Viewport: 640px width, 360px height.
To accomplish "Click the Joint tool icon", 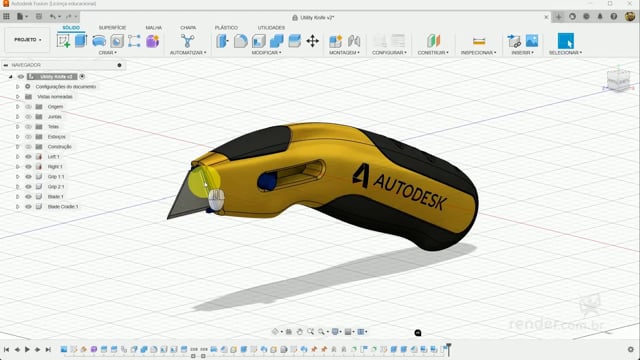I will pyautogui.click(x=354, y=41).
